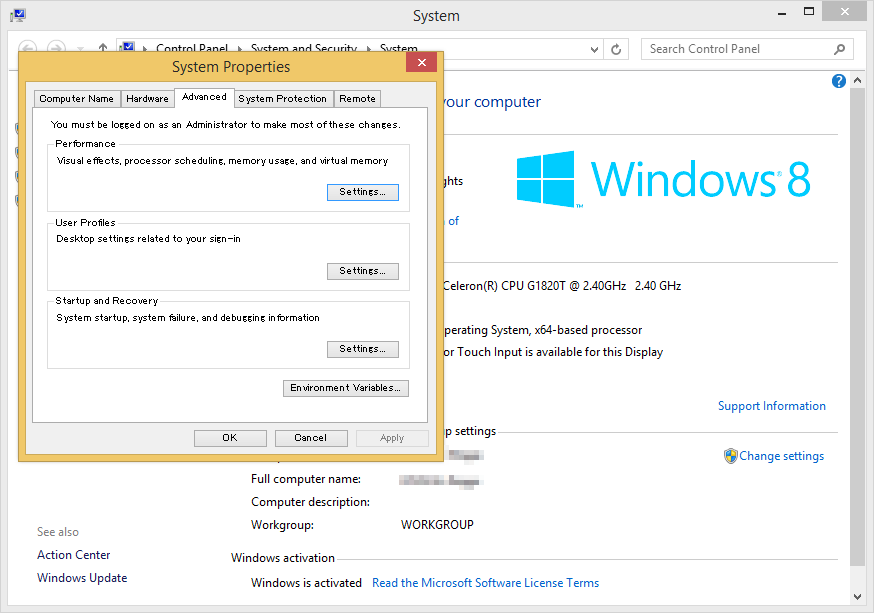The height and width of the screenshot is (613, 874).
Task: Open the System Protection tab
Action: [283, 99]
